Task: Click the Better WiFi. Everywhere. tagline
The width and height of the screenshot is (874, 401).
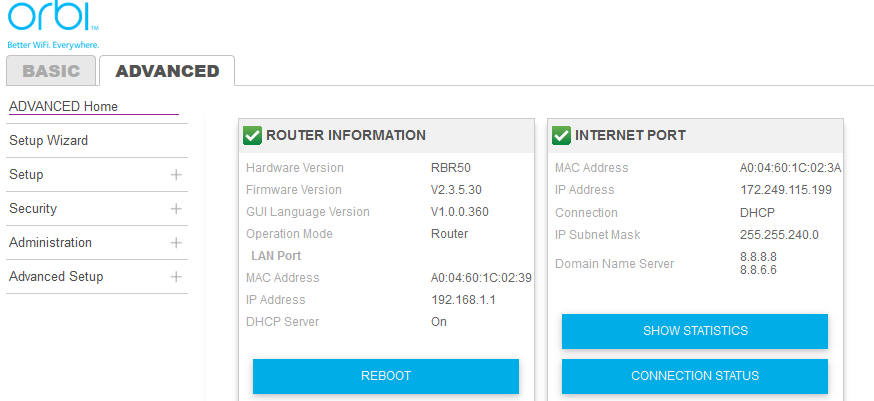Action: pyautogui.click(x=53, y=45)
